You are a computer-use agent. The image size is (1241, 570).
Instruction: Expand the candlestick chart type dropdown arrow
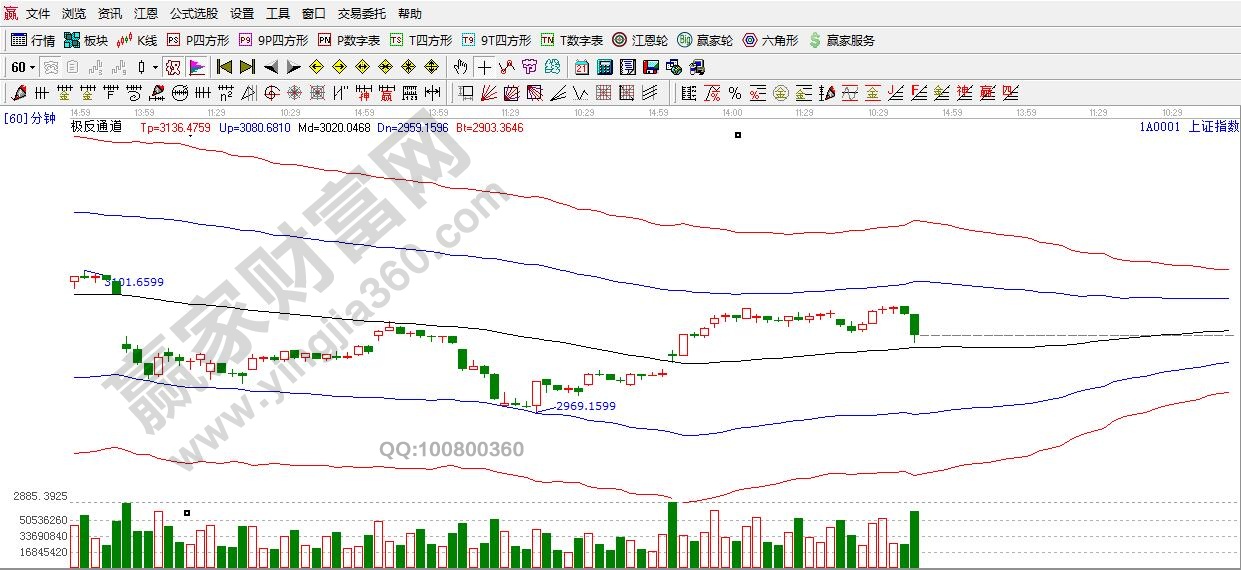pyautogui.click(x=155, y=67)
